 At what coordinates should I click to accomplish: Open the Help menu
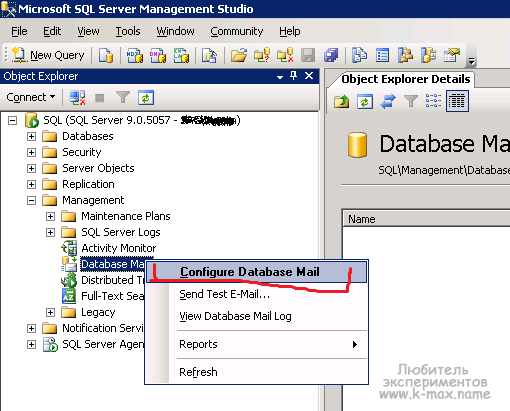pyautogui.click(x=290, y=31)
